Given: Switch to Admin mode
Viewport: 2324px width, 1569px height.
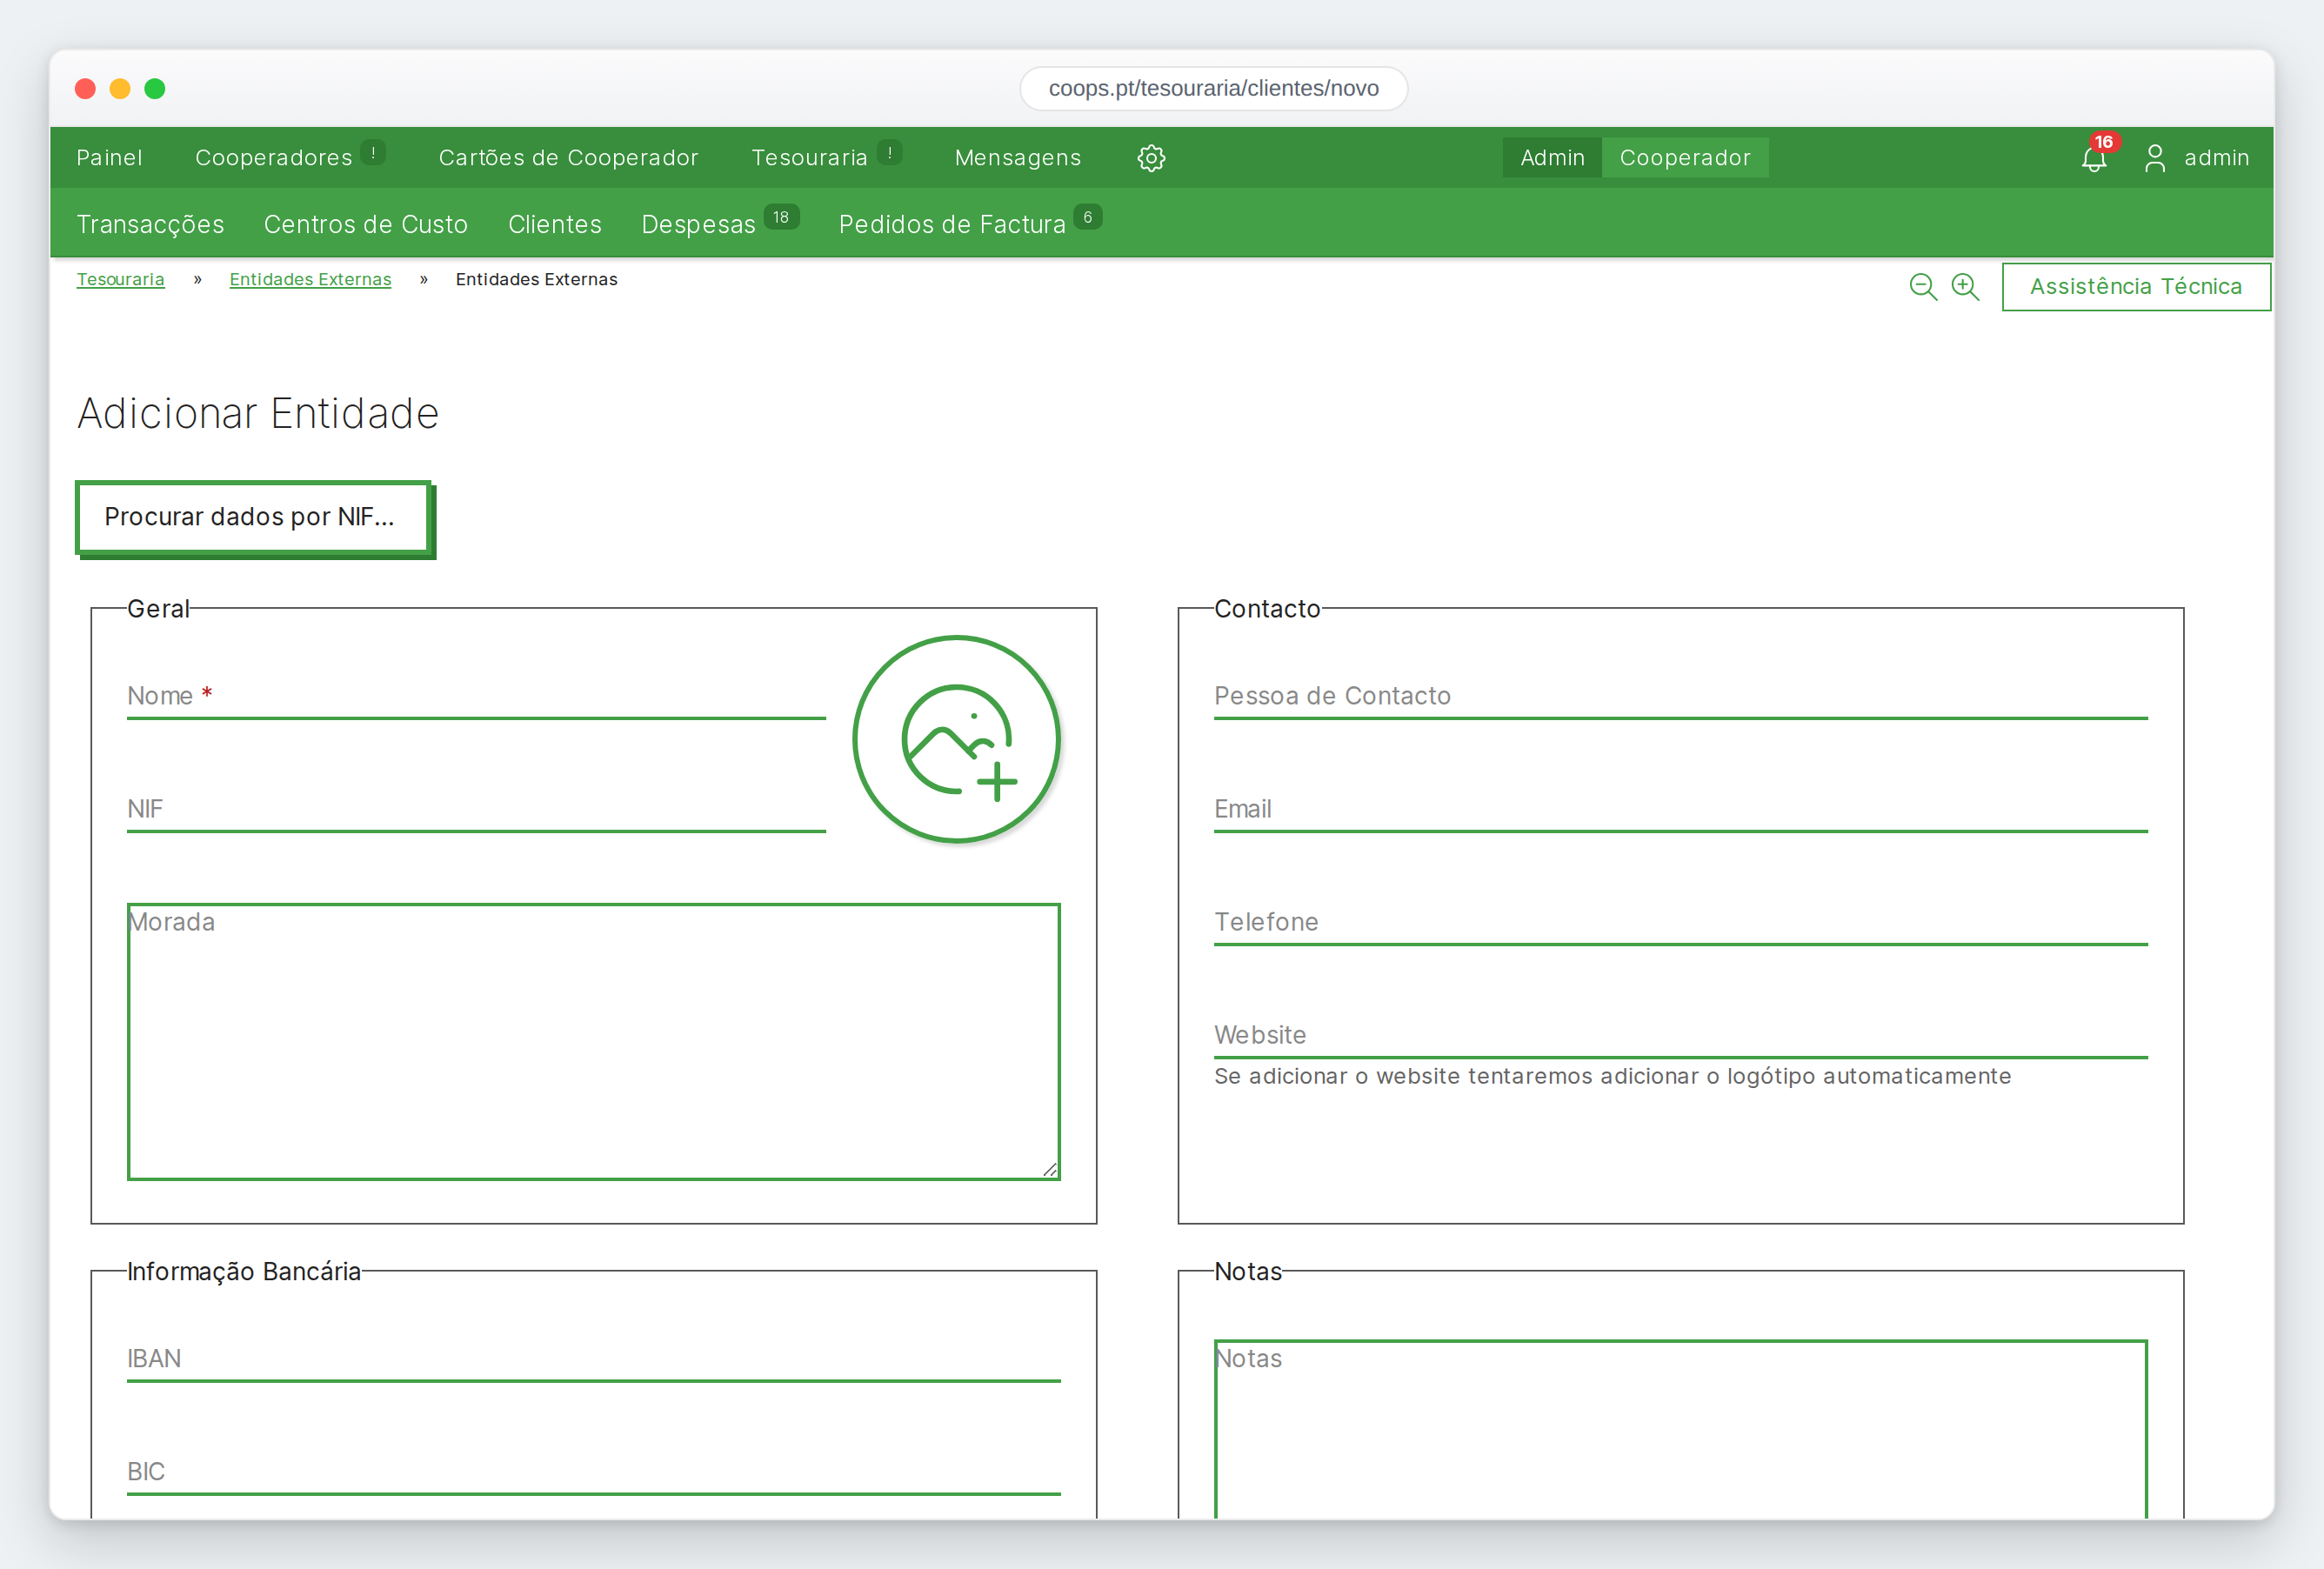Looking at the screenshot, I should click(1552, 158).
